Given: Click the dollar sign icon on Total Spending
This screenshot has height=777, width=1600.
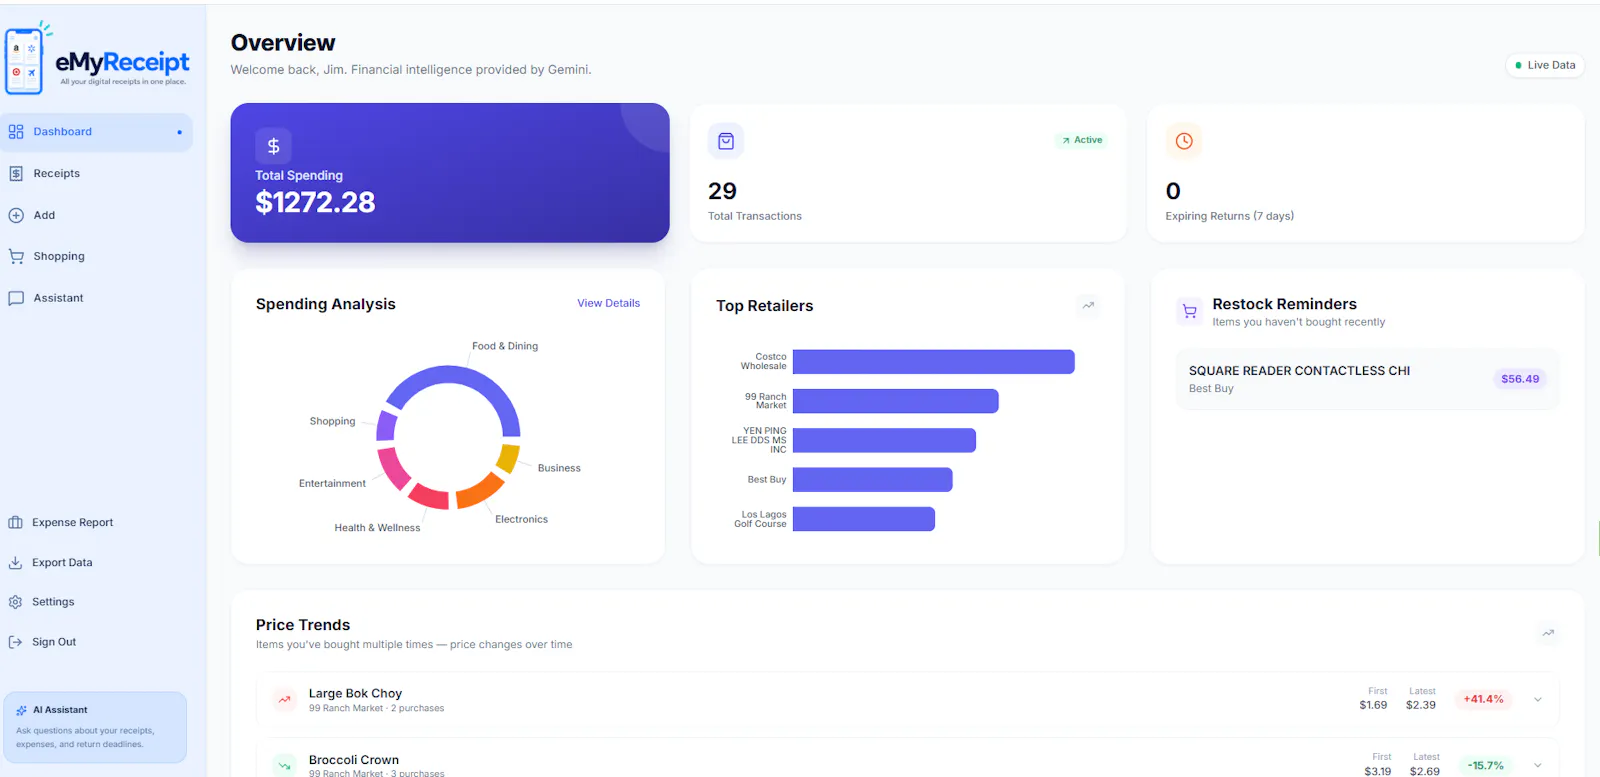Looking at the screenshot, I should tap(273, 146).
